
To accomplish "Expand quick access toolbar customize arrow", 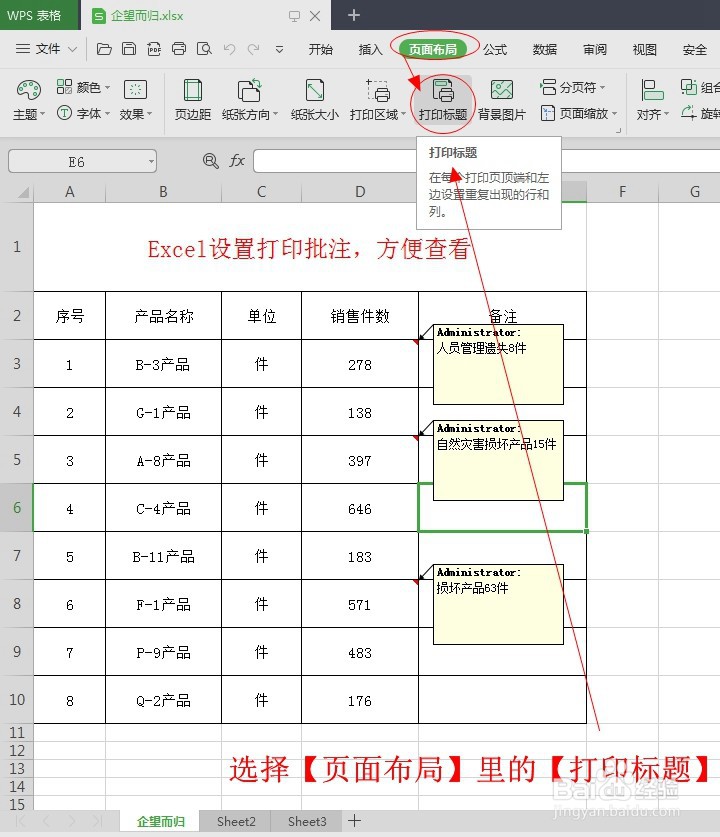I will [279, 50].
